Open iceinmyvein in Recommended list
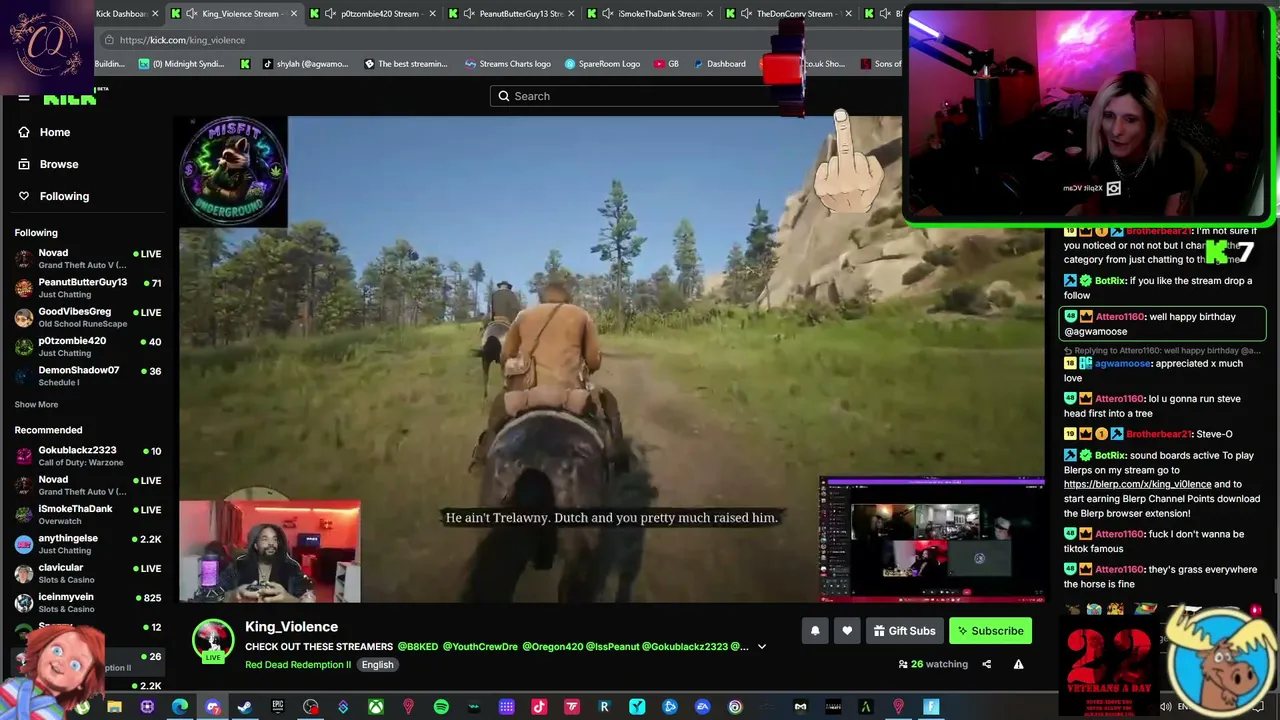 (x=87, y=603)
